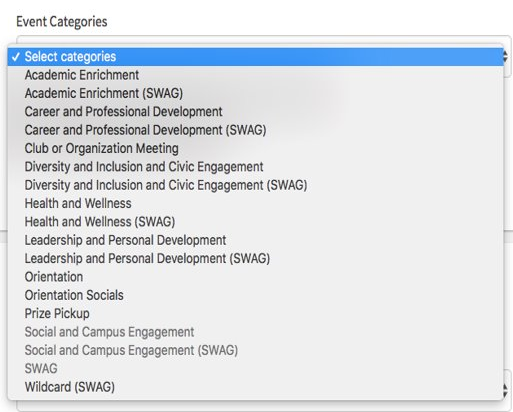513x412 pixels.
Task: Click the Event Categories dropdown stepper arrows
Action: (506, 56)
